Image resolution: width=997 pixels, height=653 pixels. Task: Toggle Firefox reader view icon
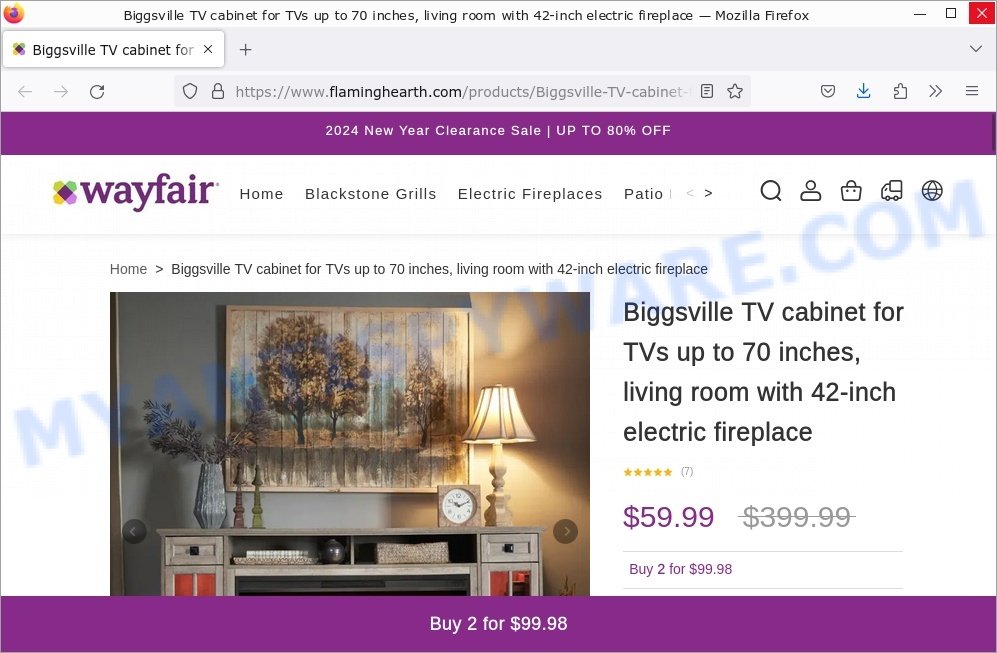706,92
